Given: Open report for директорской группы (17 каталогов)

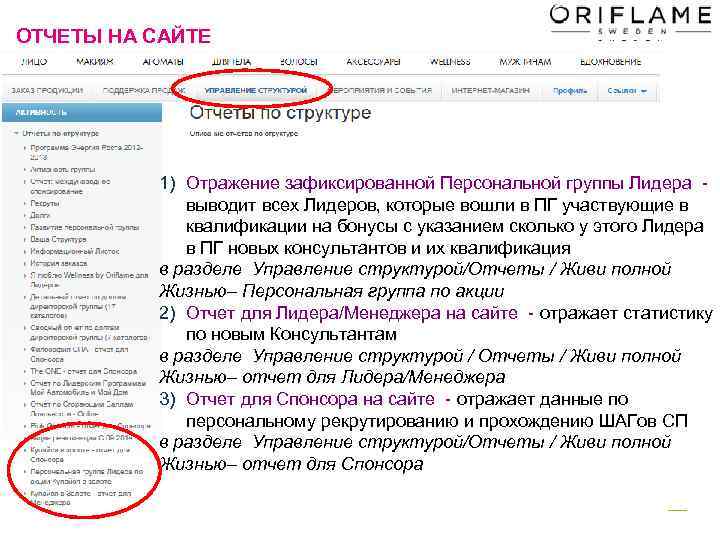Looking at the screenshot, I should (78, 306).
